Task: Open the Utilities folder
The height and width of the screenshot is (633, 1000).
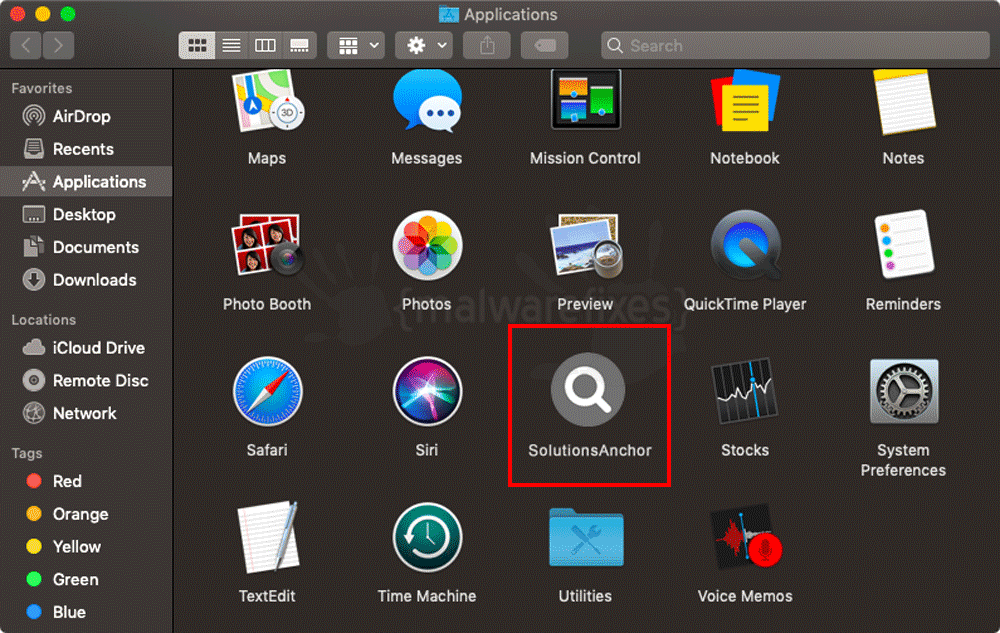Action: click(x=586, y=537)
